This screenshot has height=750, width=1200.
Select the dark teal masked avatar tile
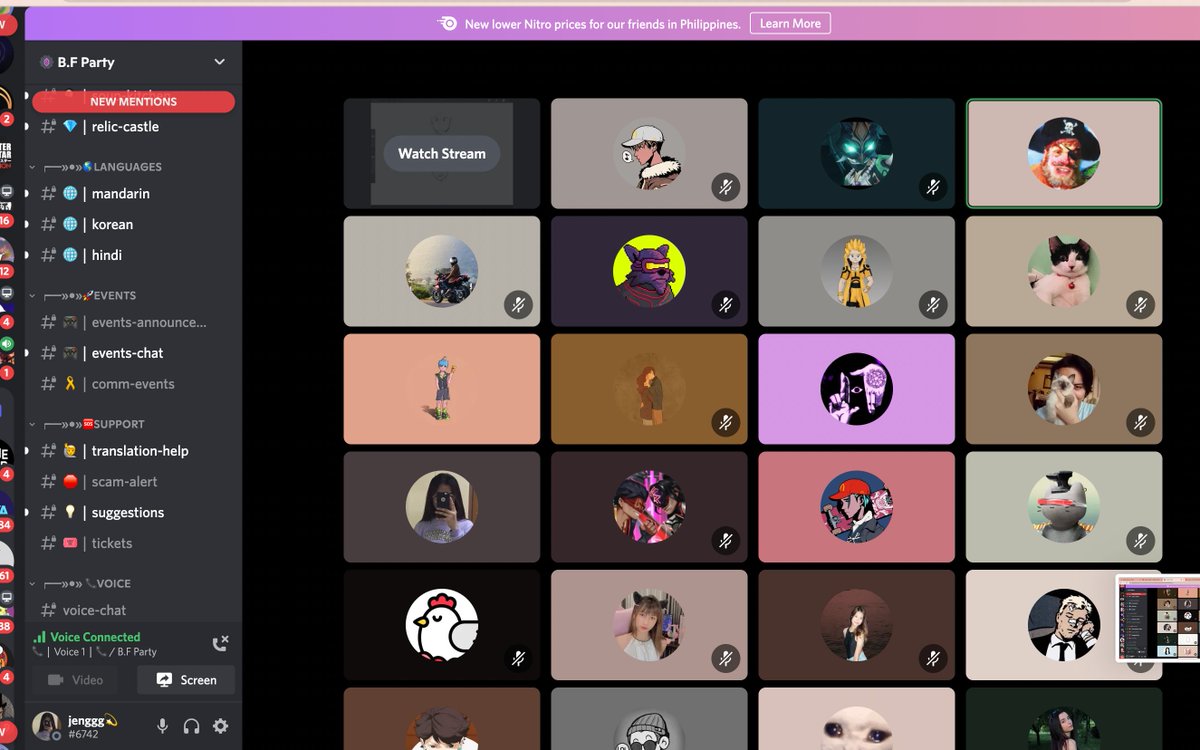(x=857, y=153)
